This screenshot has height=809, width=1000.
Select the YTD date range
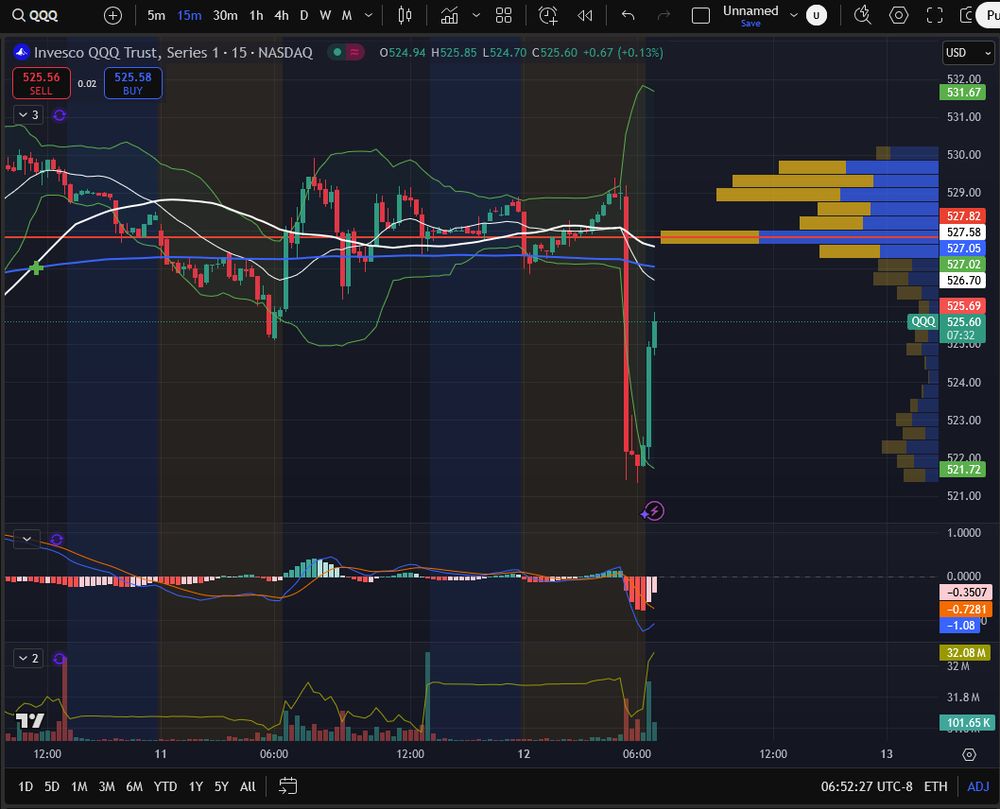coord(165,787)
